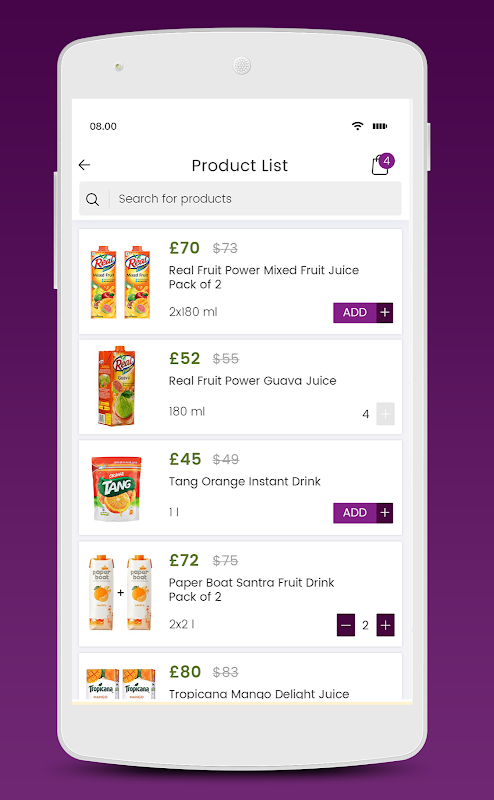Open the shopping bag cart icon
Viewport: 494px width, 800px height.
380,165
